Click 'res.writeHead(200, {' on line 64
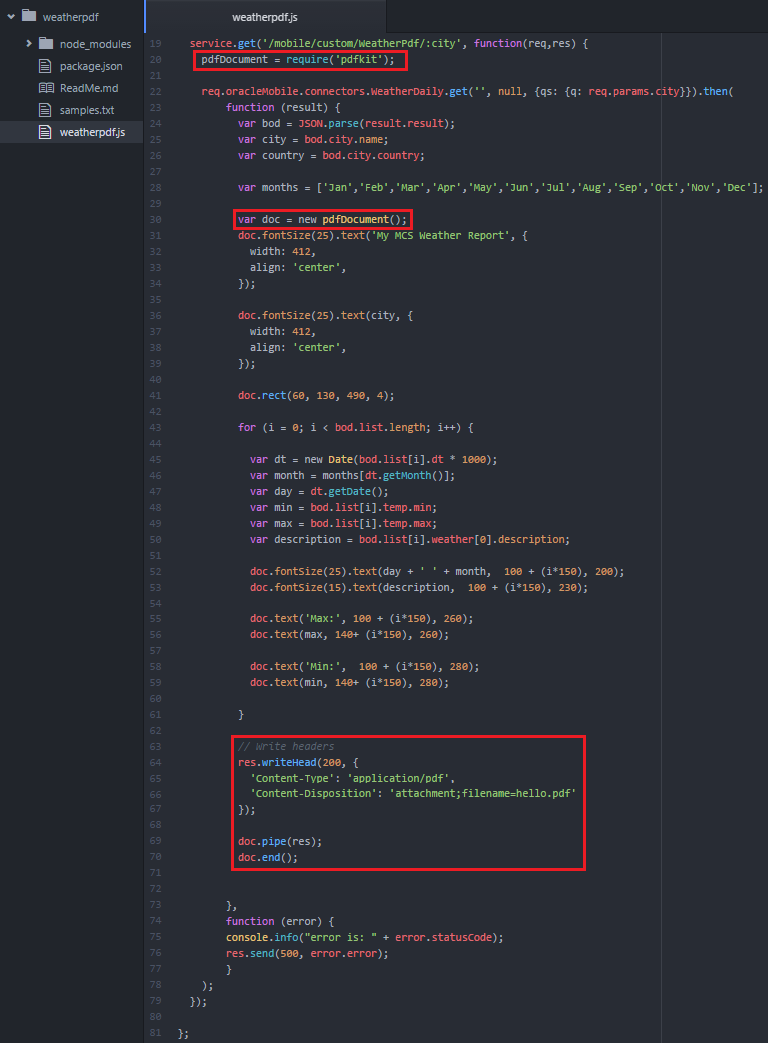 click(x=298, y=762)
